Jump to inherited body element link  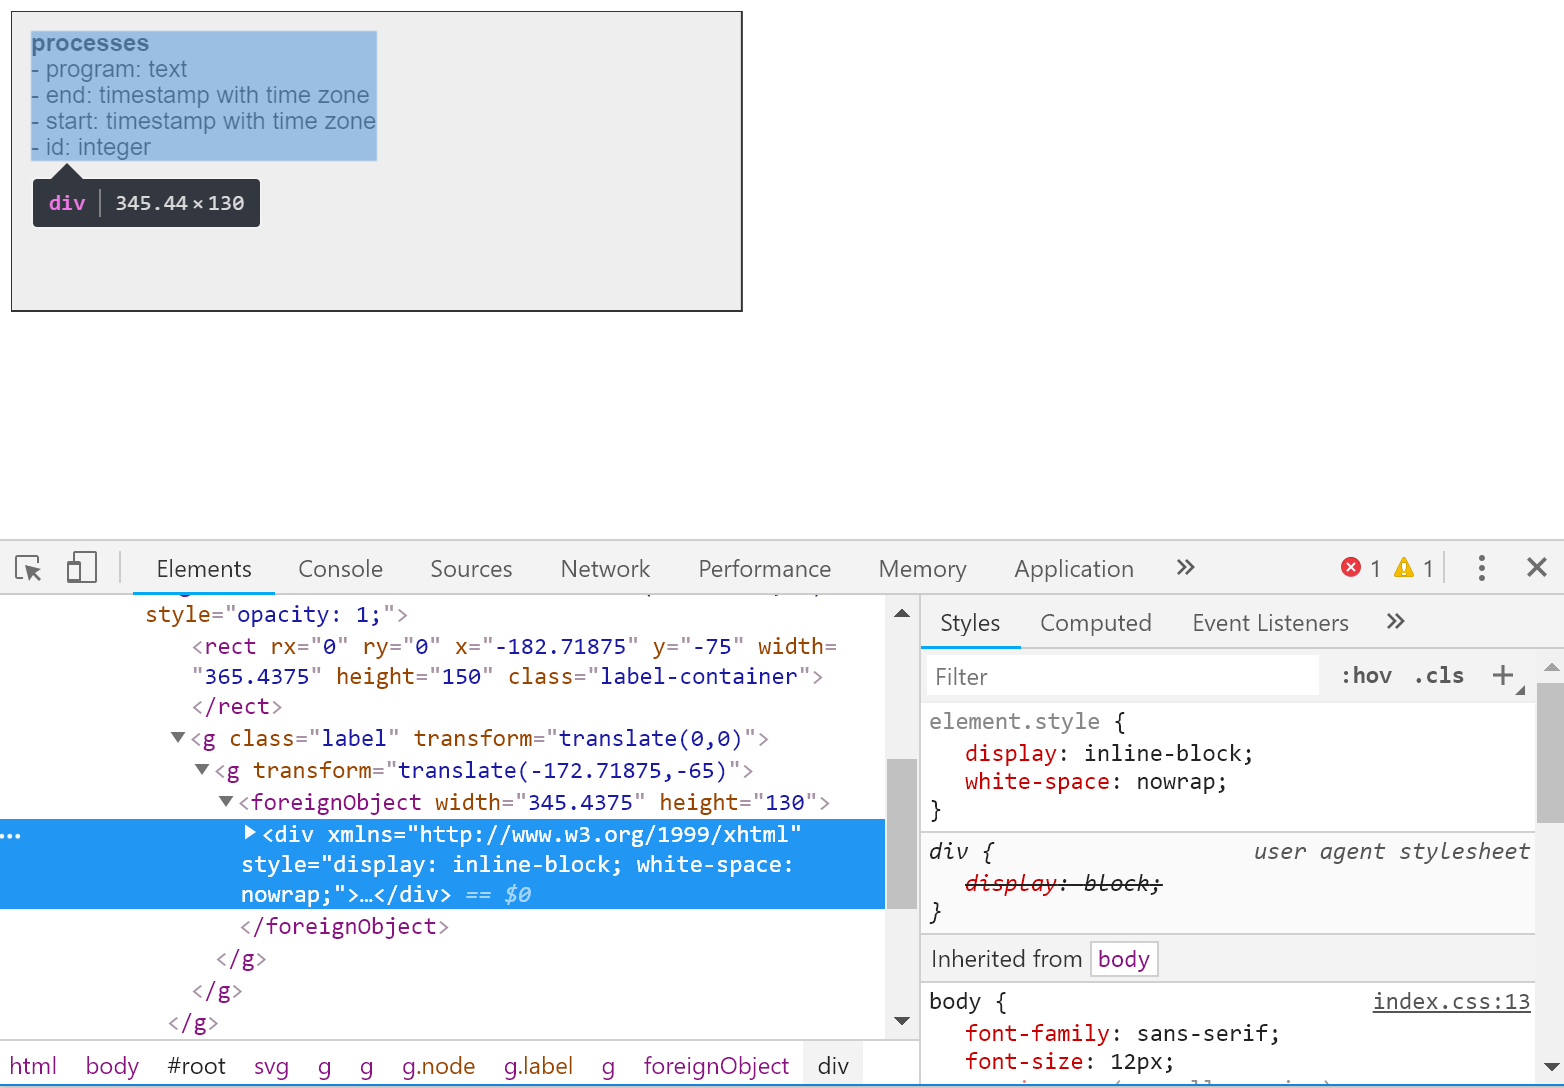point(1124,959)
